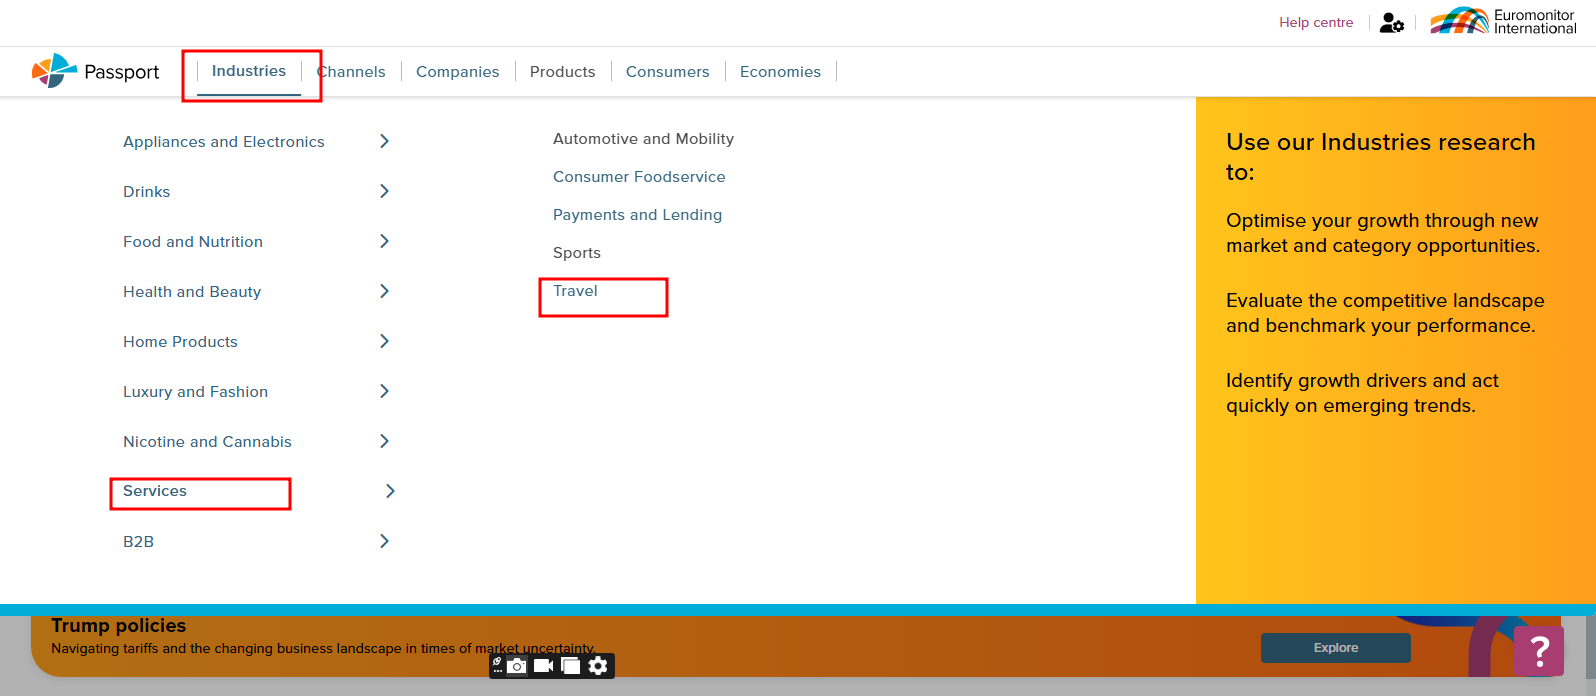The width and height of the screenshot is (1596, 696).
Task: Open the Help centre link
Action: point(1316,22)
